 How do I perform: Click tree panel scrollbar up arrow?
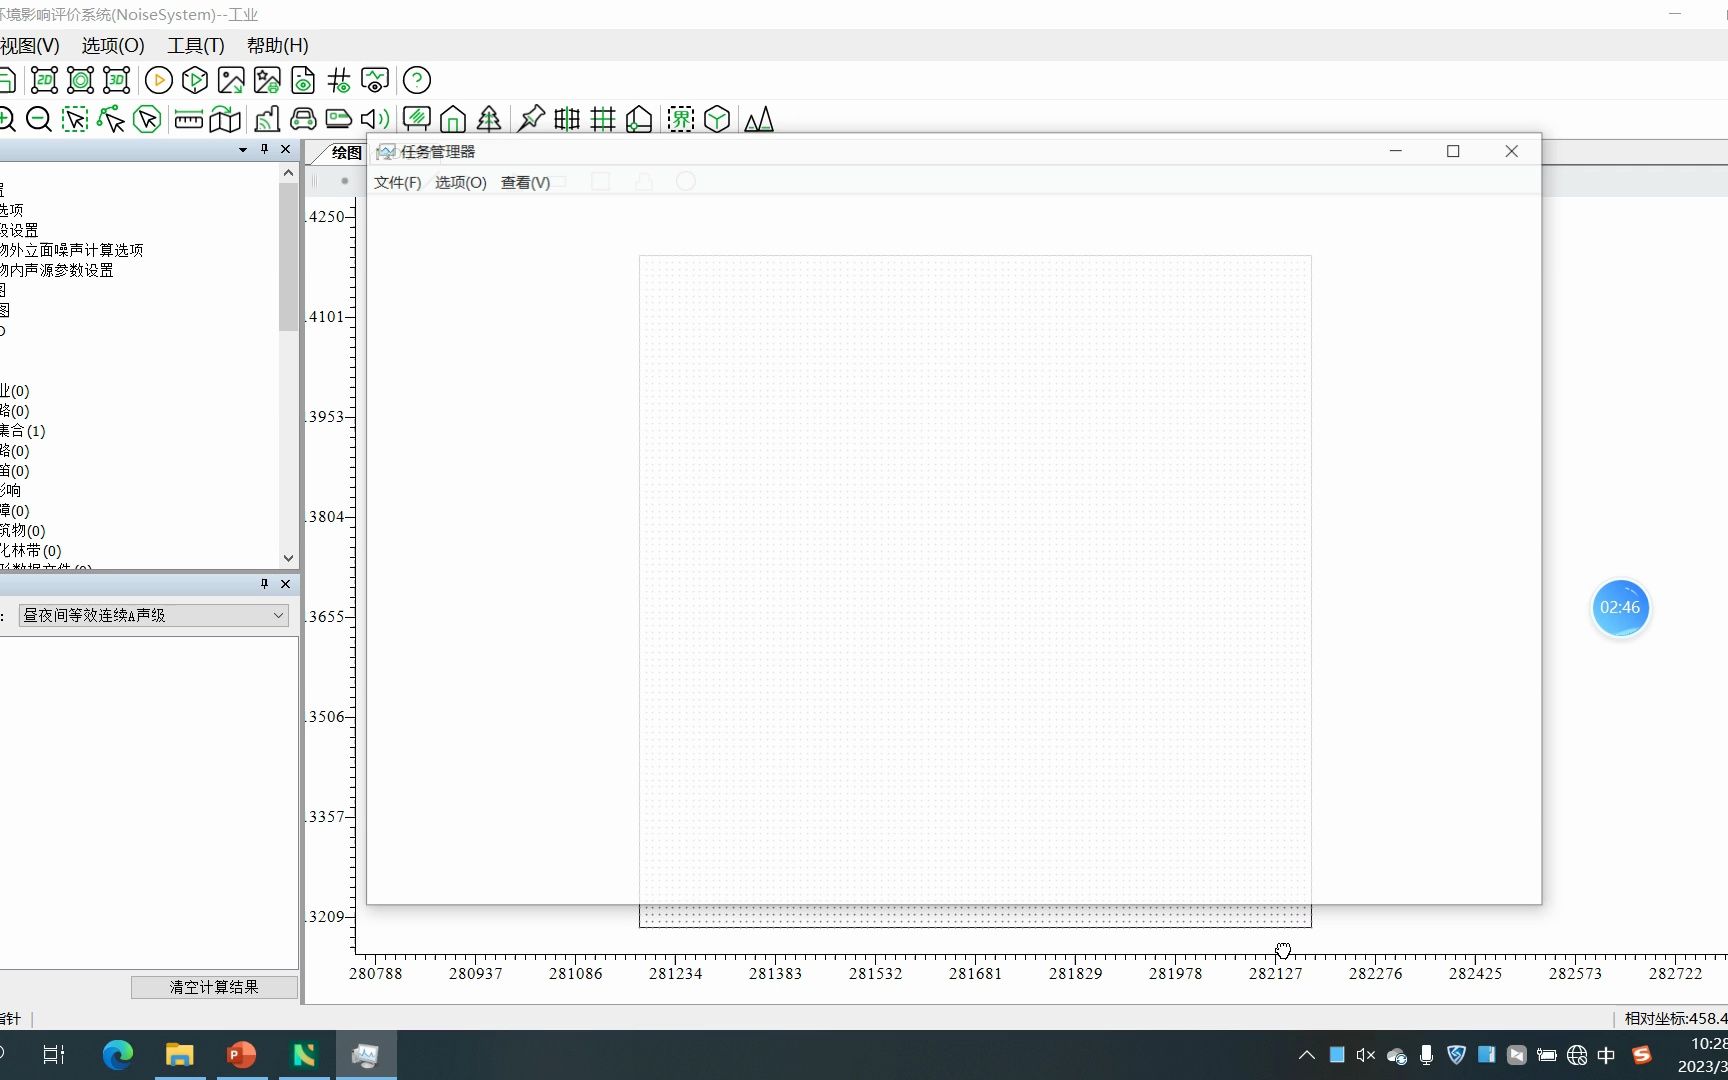(x=288, y=173)
